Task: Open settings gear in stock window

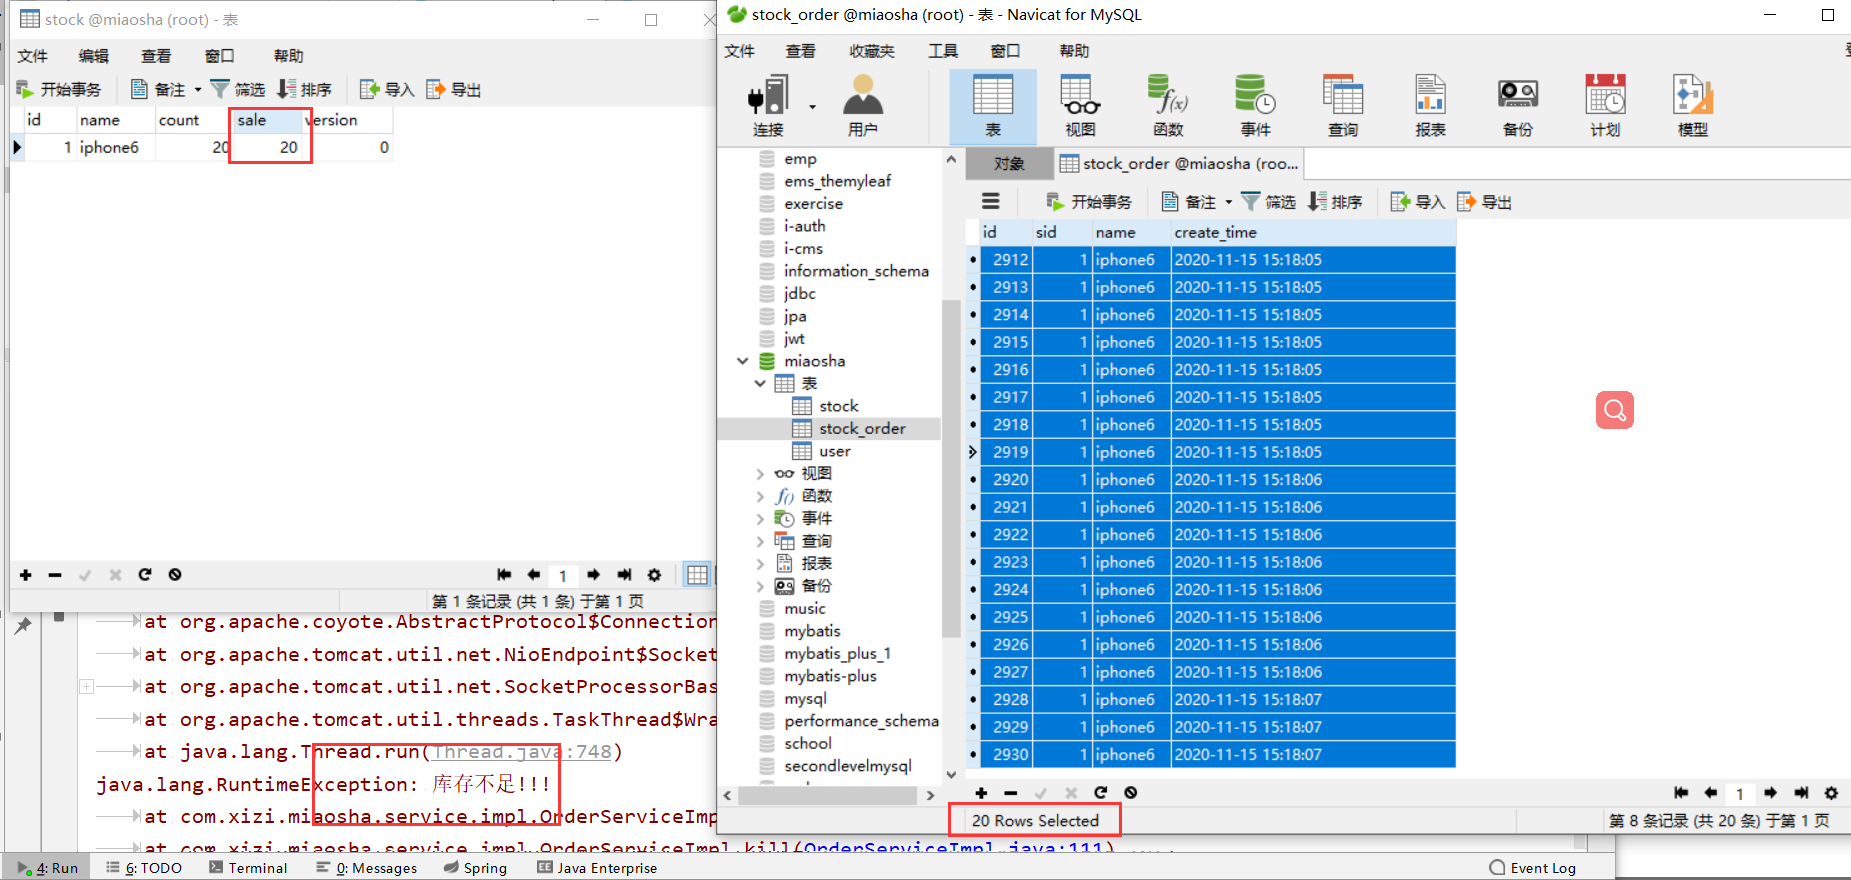Action: [654, 575]
